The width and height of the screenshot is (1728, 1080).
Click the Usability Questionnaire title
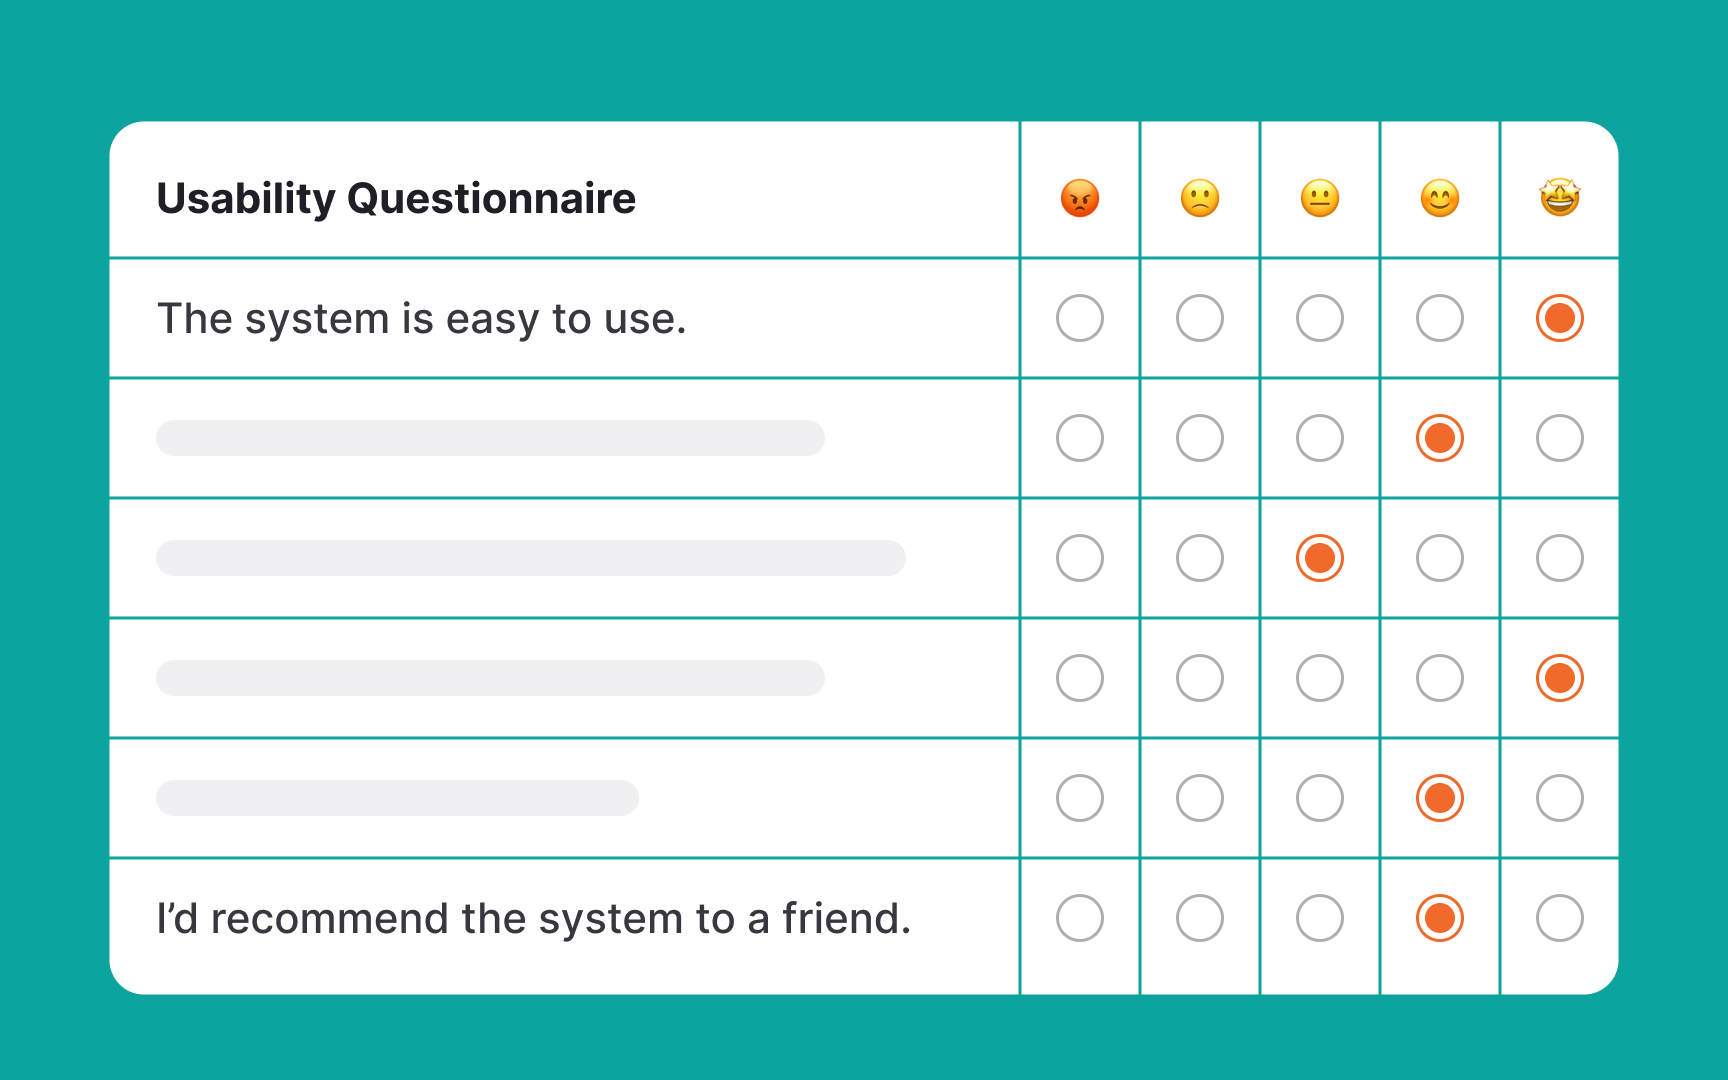[x=395, y=197]
